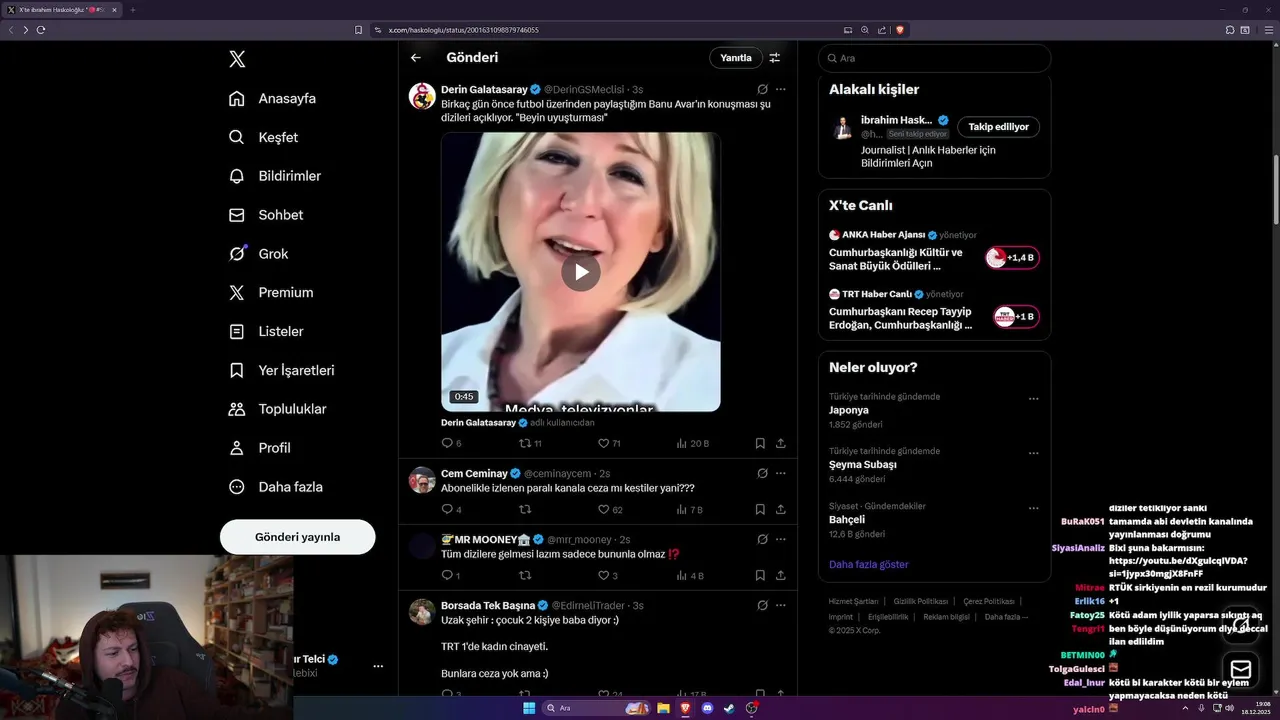1280x720 pixels.
Task: Go back with the post header arrow
Action: pos(416,58)
